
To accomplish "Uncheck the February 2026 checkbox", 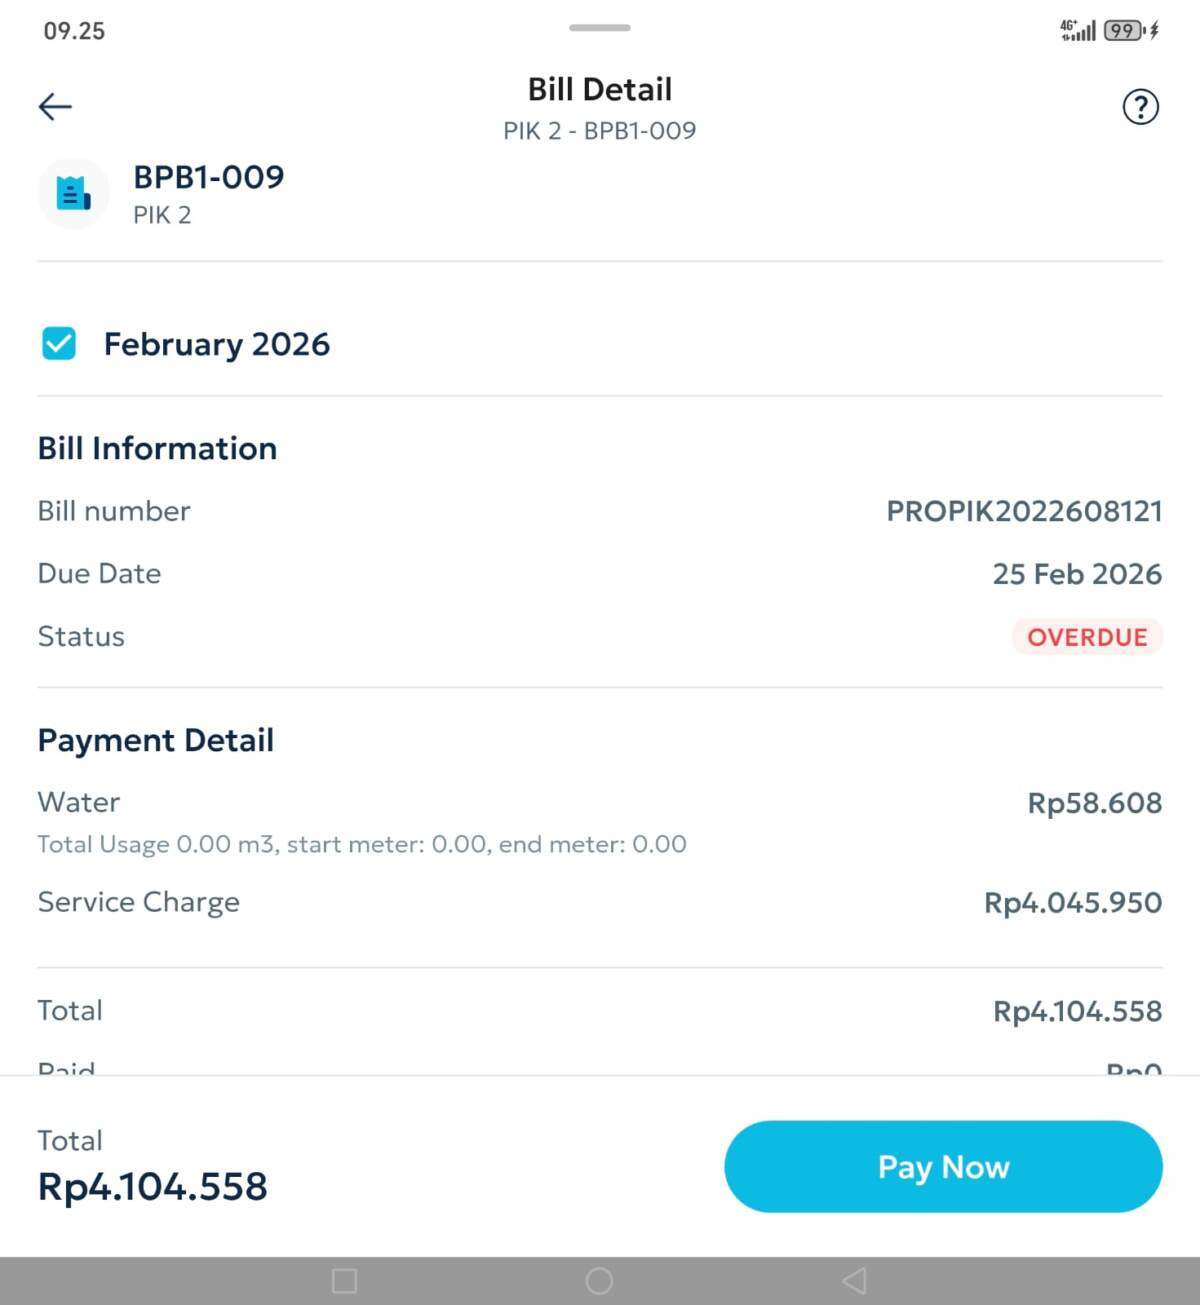I will coord(59,343).
